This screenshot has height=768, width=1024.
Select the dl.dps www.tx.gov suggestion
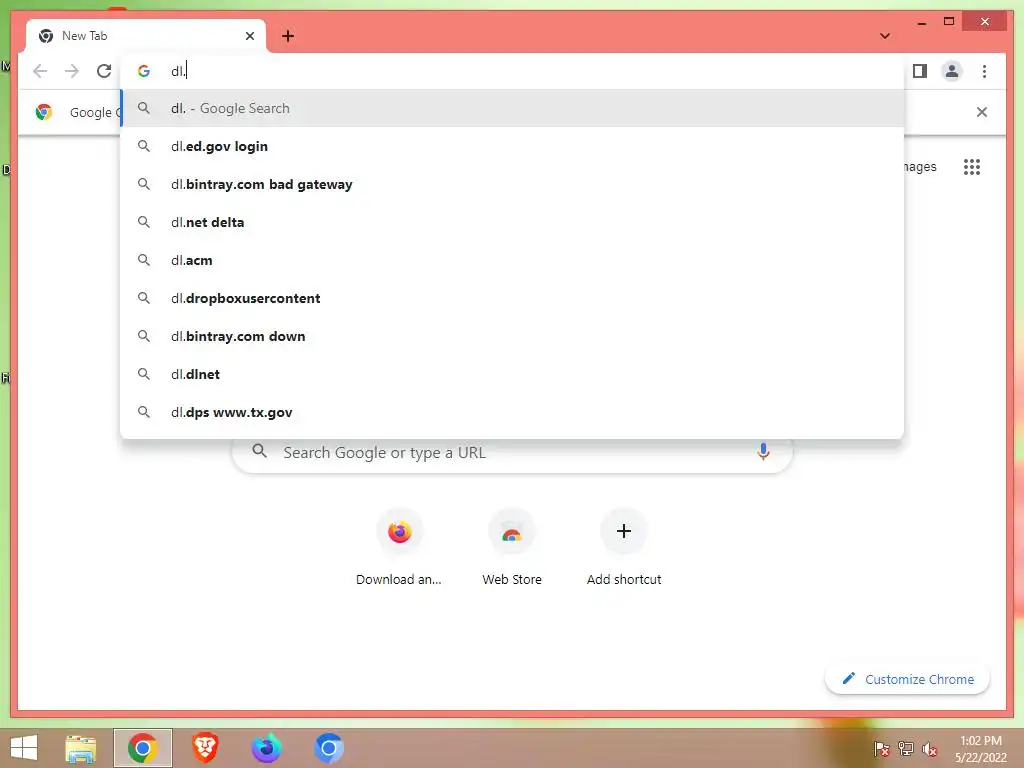pyautogui.click(x=513, y=412)
